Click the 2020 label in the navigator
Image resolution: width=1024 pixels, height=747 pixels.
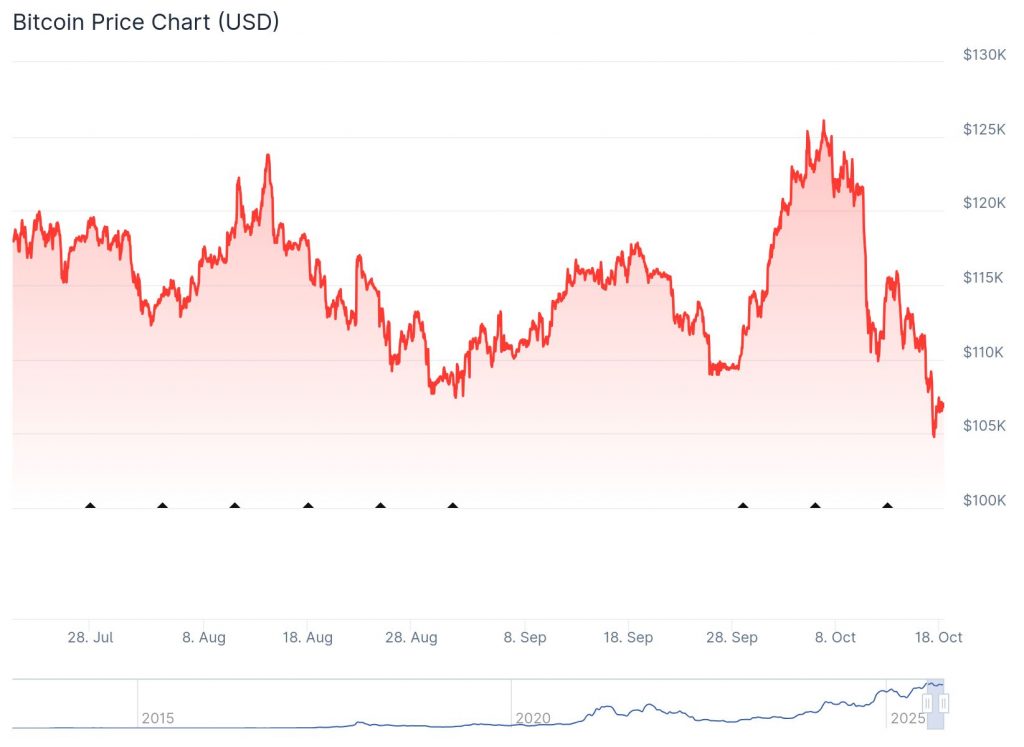pos(533,718)
